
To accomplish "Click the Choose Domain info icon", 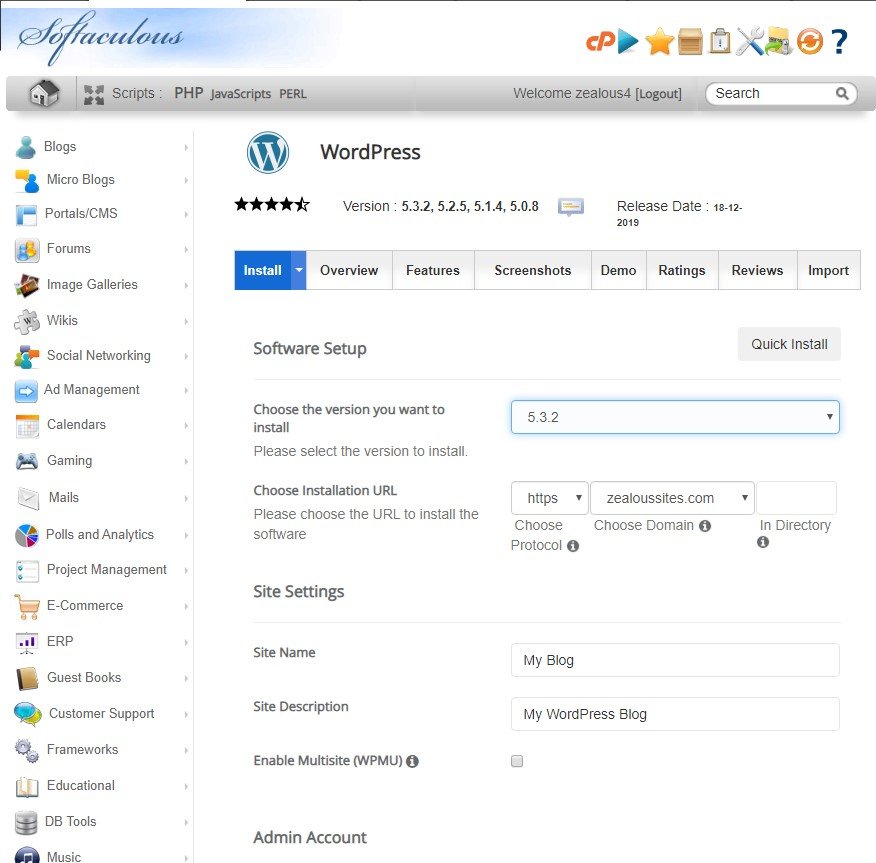I will pos(705,526).
